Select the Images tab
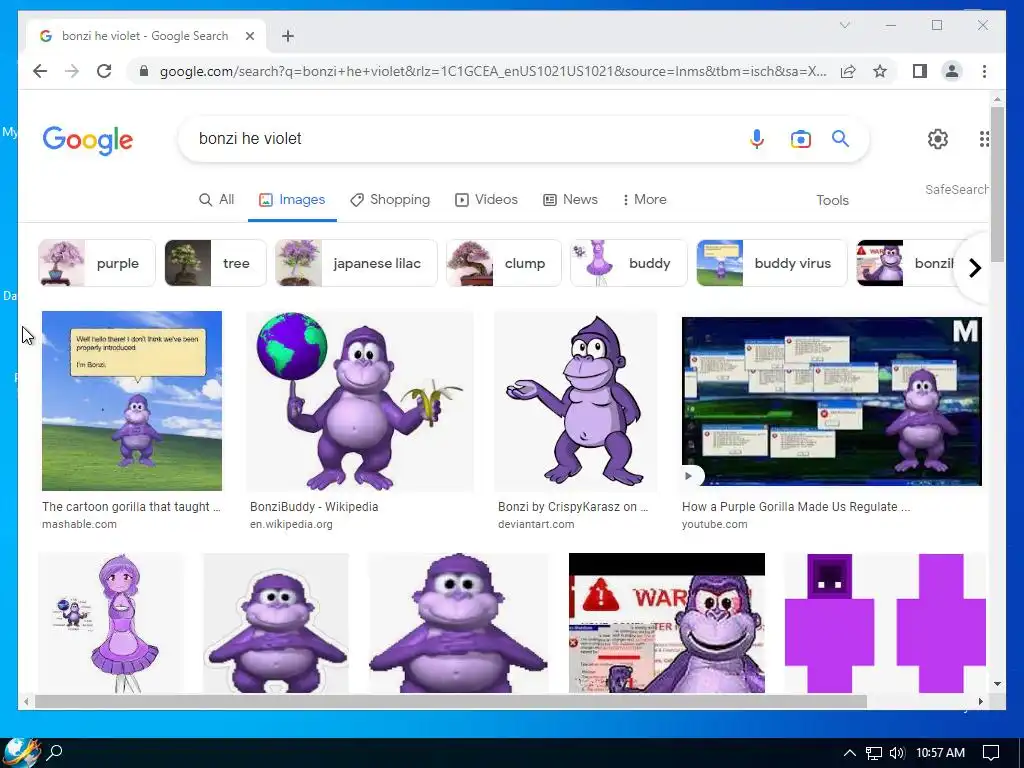Screen dimensions: 1024x768 pyautogui.click(x=292, y=200)
